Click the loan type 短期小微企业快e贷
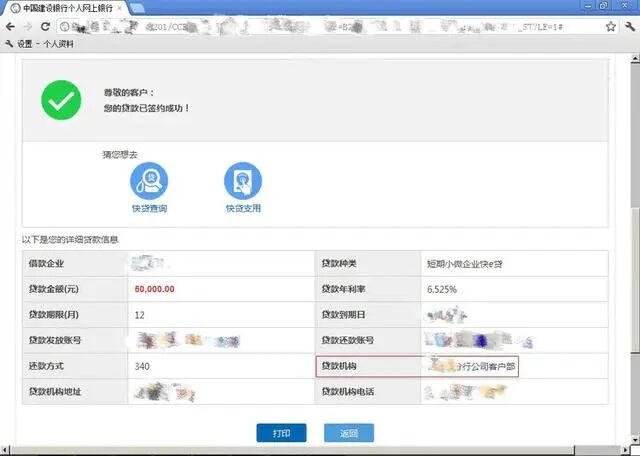 464,264
